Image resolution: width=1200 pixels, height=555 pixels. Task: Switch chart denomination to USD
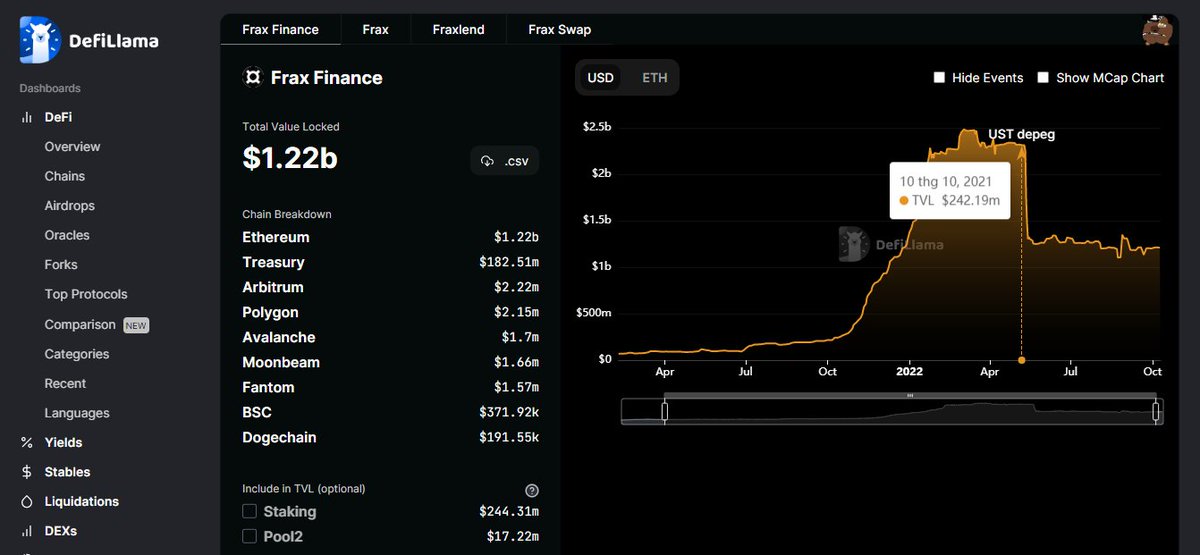tap(600, 77)
